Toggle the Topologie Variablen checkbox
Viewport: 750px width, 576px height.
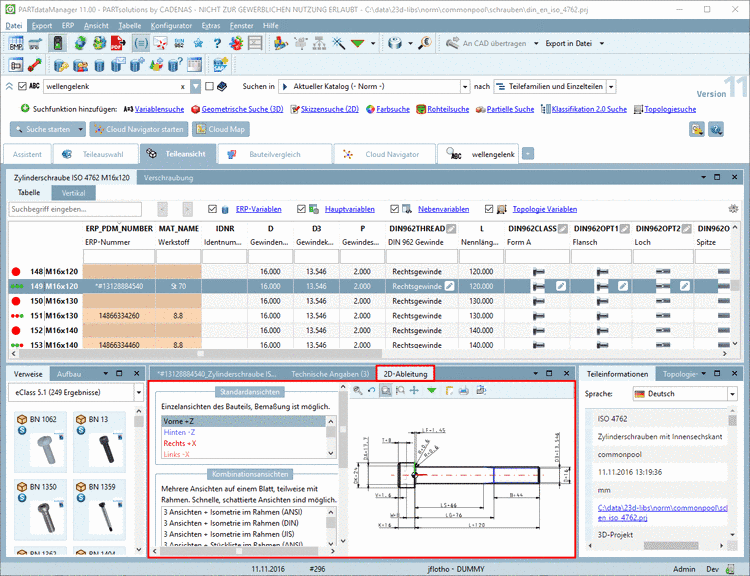(488, 209)
